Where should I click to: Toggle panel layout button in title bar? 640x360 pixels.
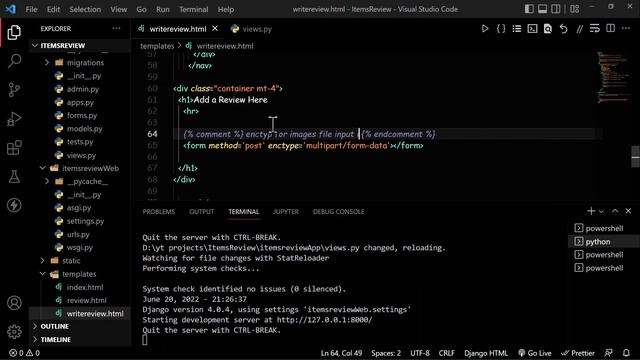click(542, 9)
